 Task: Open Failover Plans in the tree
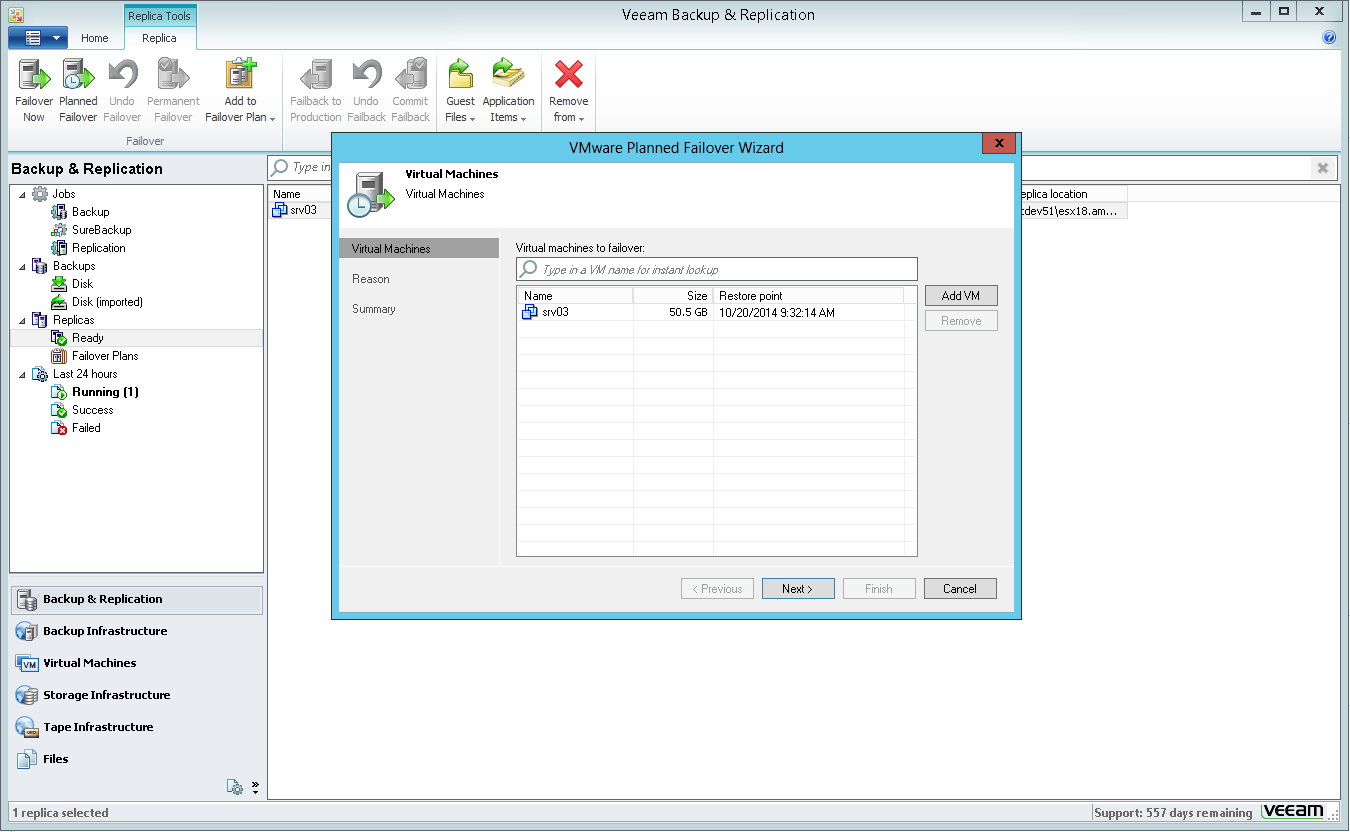(95, 356)
